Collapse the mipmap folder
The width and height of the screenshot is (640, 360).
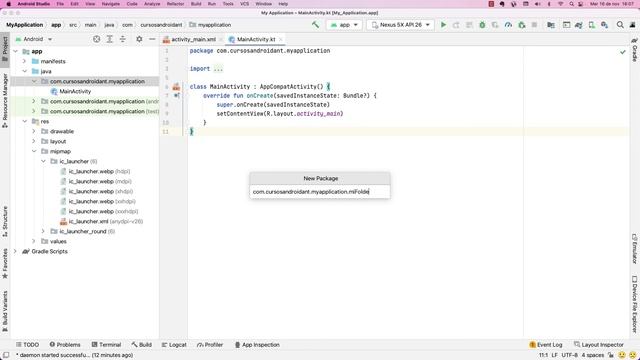tap(34, 151)
